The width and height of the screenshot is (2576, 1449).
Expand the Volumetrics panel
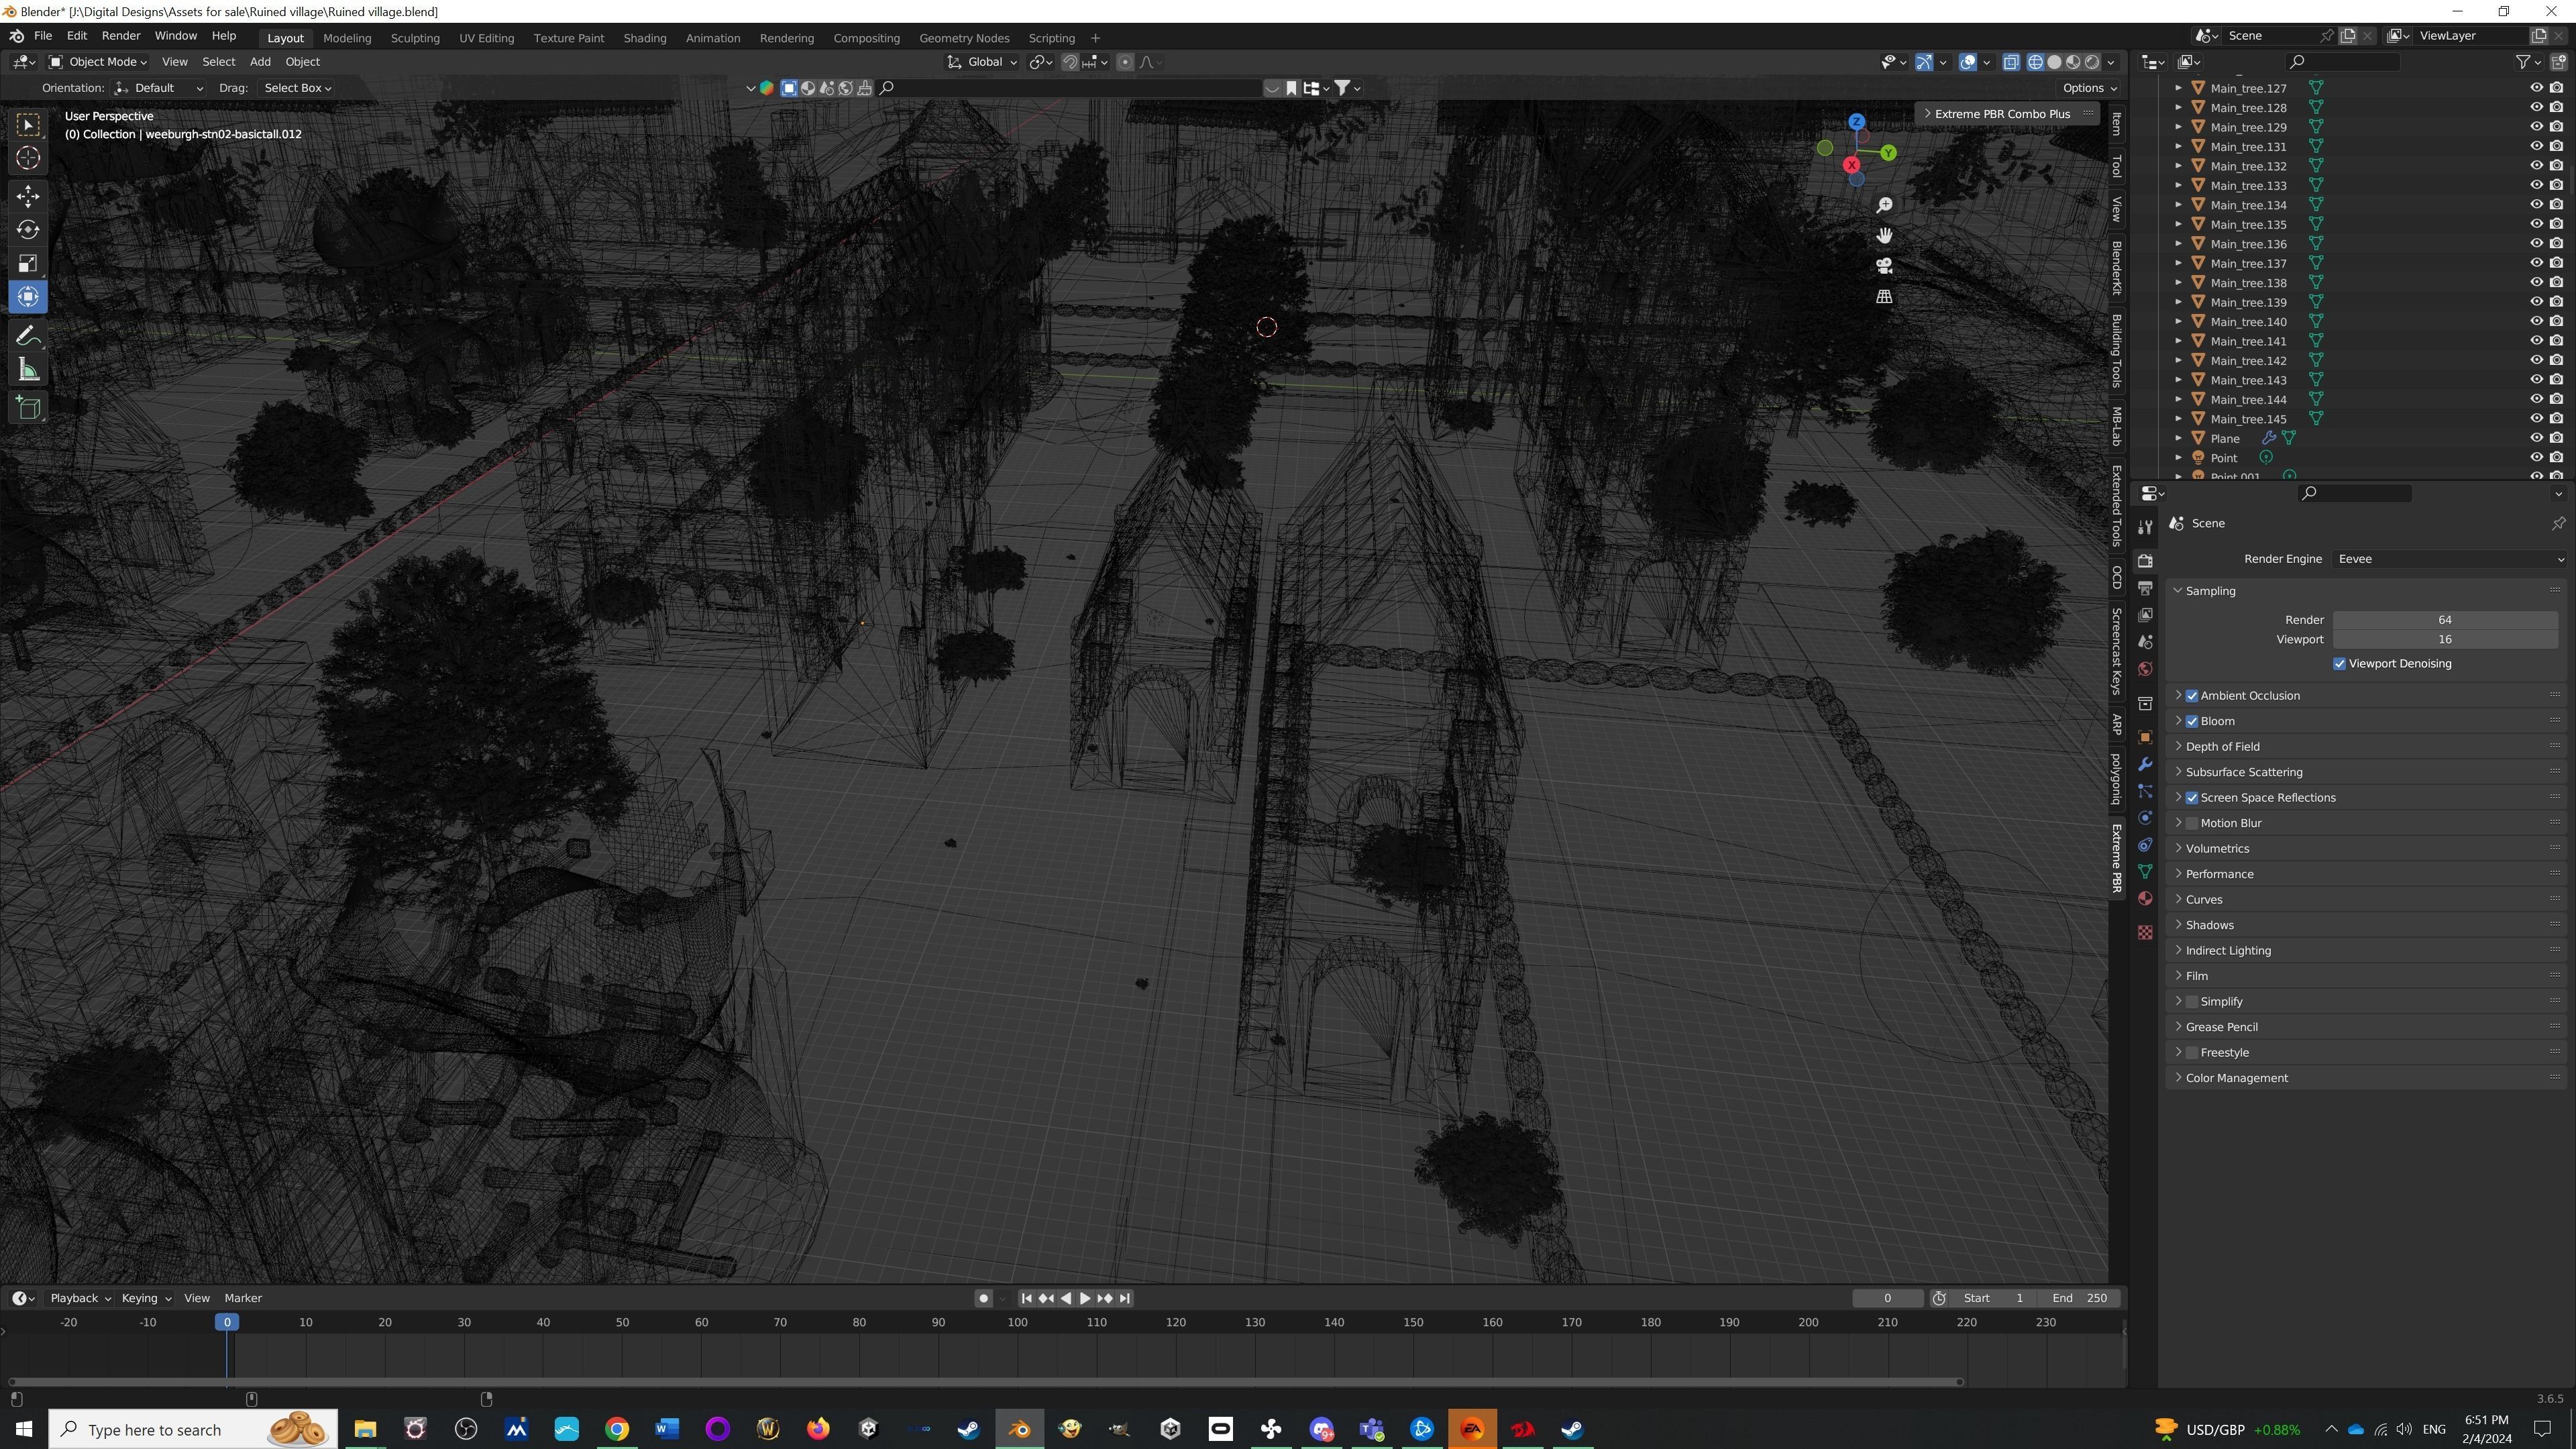(x=2217, y=849)
